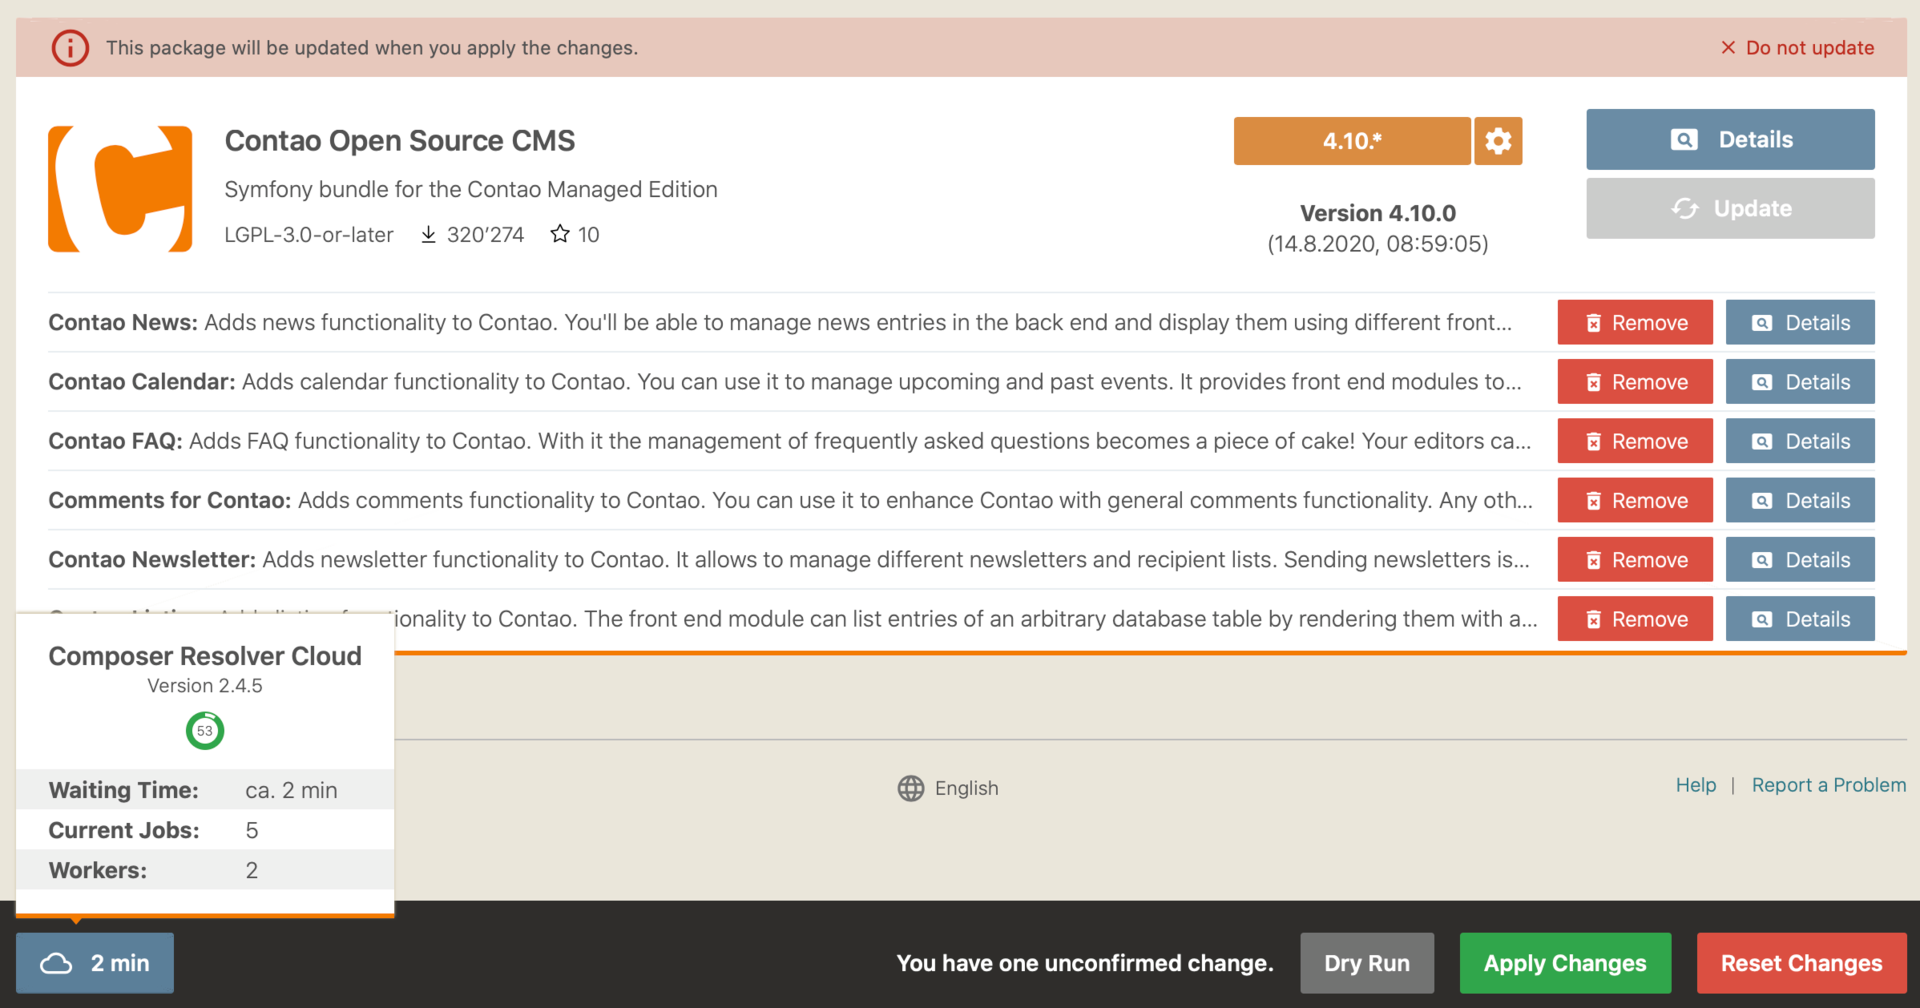1920x1008 pixels.
Task: Click trash icon in Contao FAQ Remove button
Action: tap(1594, 441)
